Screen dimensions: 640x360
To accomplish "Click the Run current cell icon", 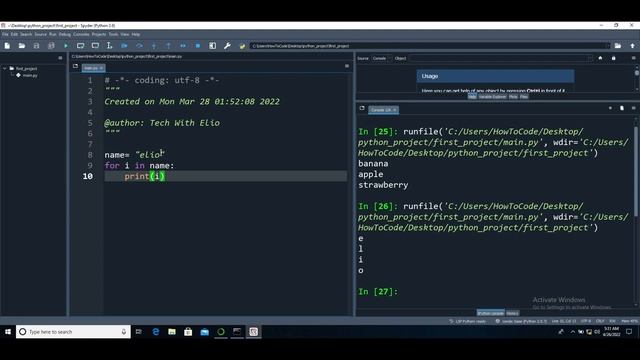I will click(x=80, y=46).
